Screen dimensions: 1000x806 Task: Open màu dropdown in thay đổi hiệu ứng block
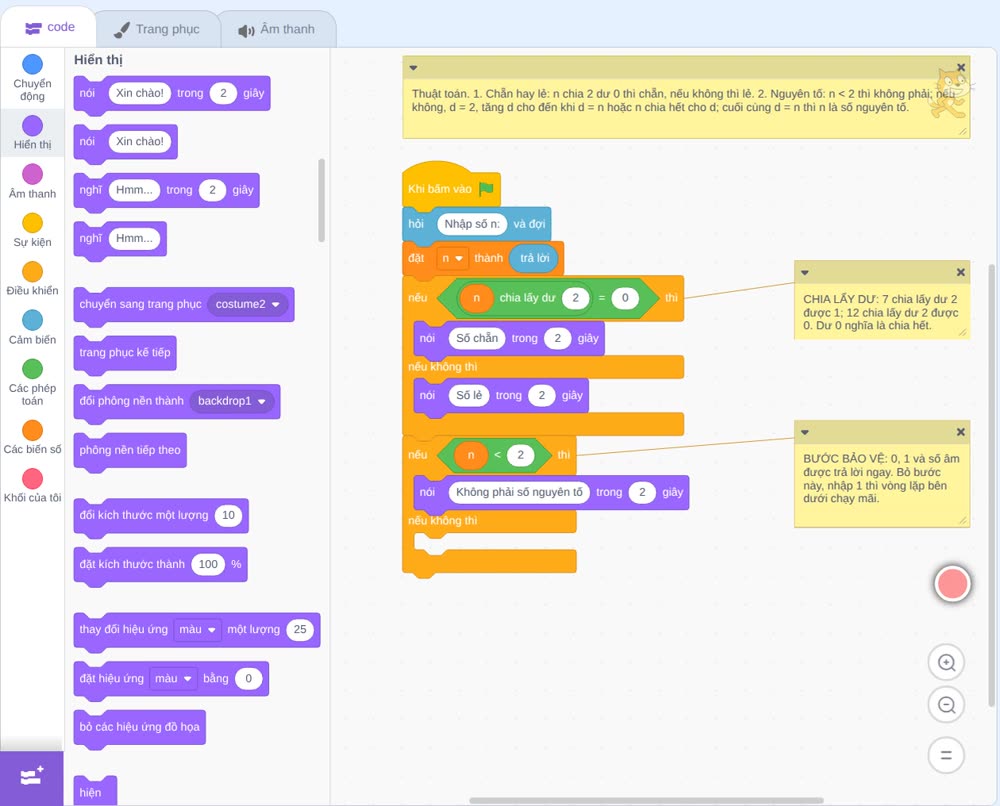click(197, 630)
